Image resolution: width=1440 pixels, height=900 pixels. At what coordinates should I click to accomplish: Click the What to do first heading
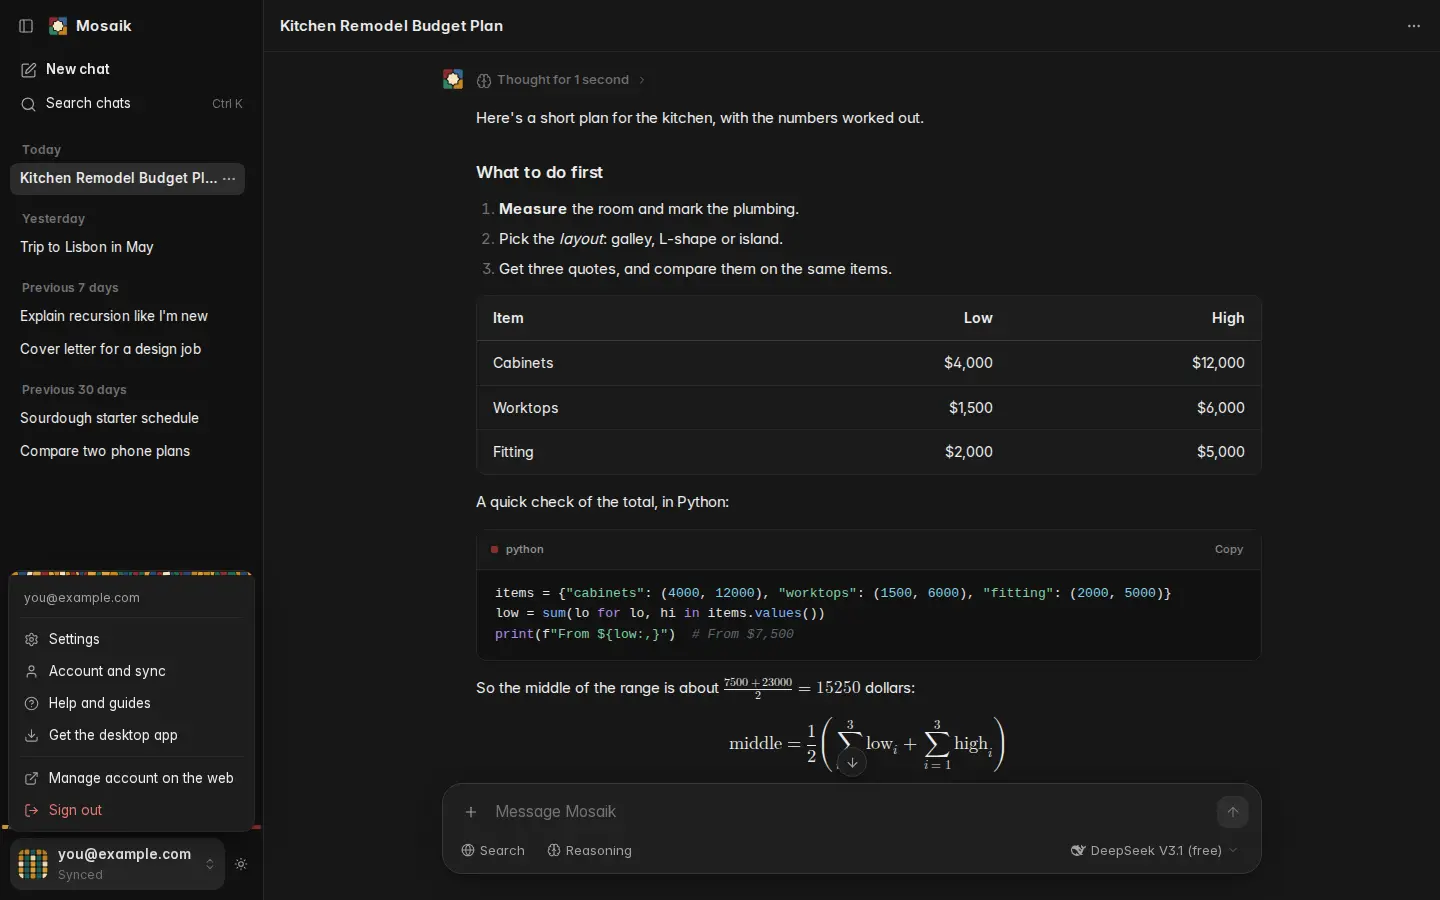pyautogui.click(x=539, y=172)
